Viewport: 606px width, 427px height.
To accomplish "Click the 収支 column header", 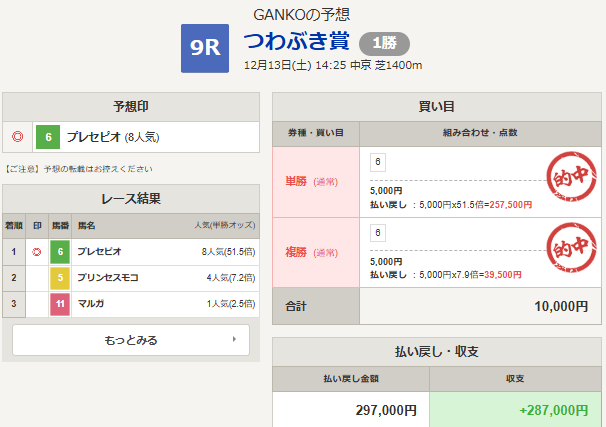I will click(x=516, y=379).
